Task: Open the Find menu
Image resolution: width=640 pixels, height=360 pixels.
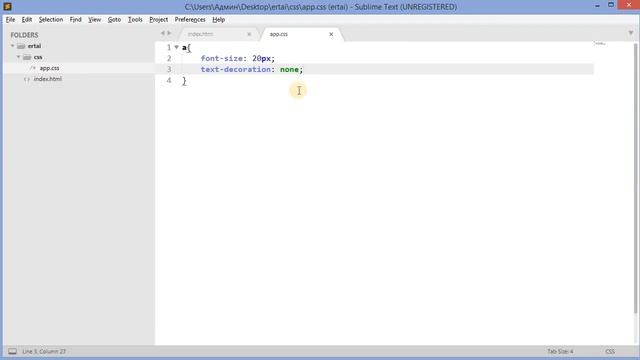Action: click(76, 20)
